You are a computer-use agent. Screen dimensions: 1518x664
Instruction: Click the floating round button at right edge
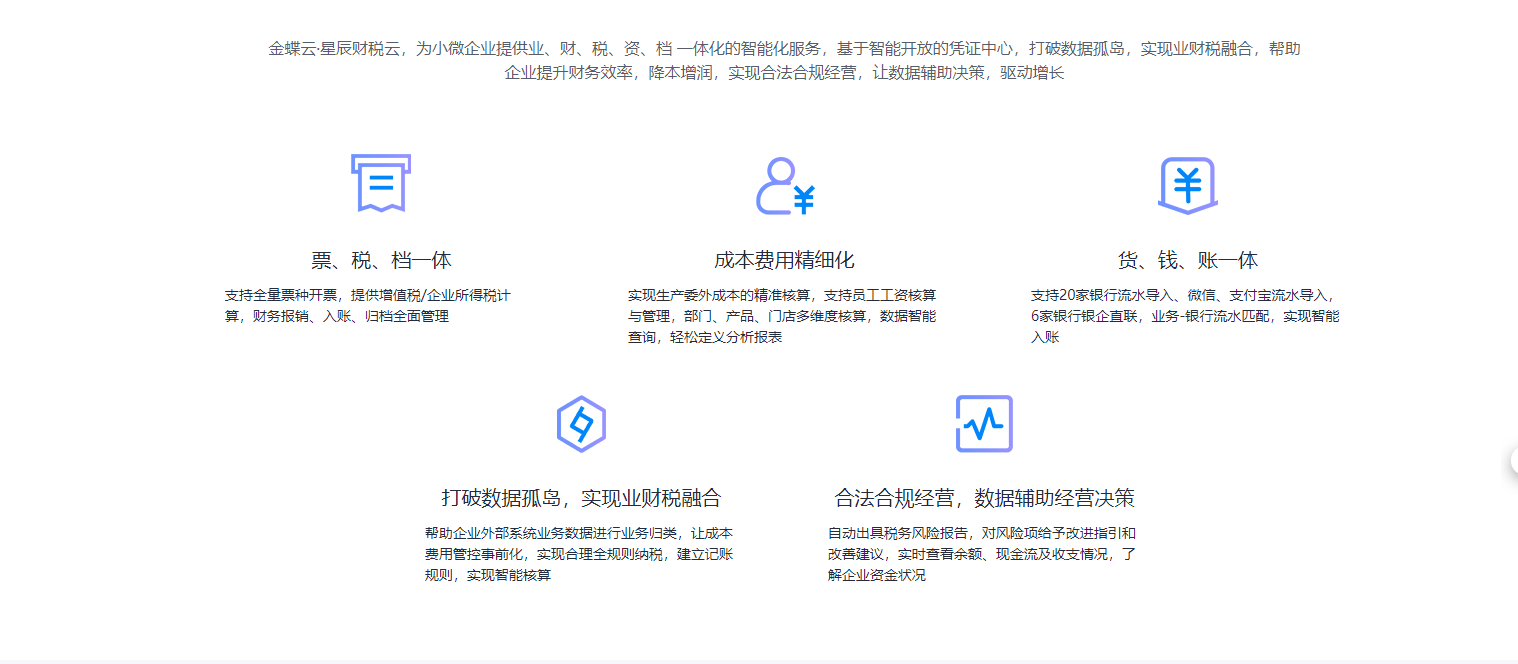pos(1512,460)
